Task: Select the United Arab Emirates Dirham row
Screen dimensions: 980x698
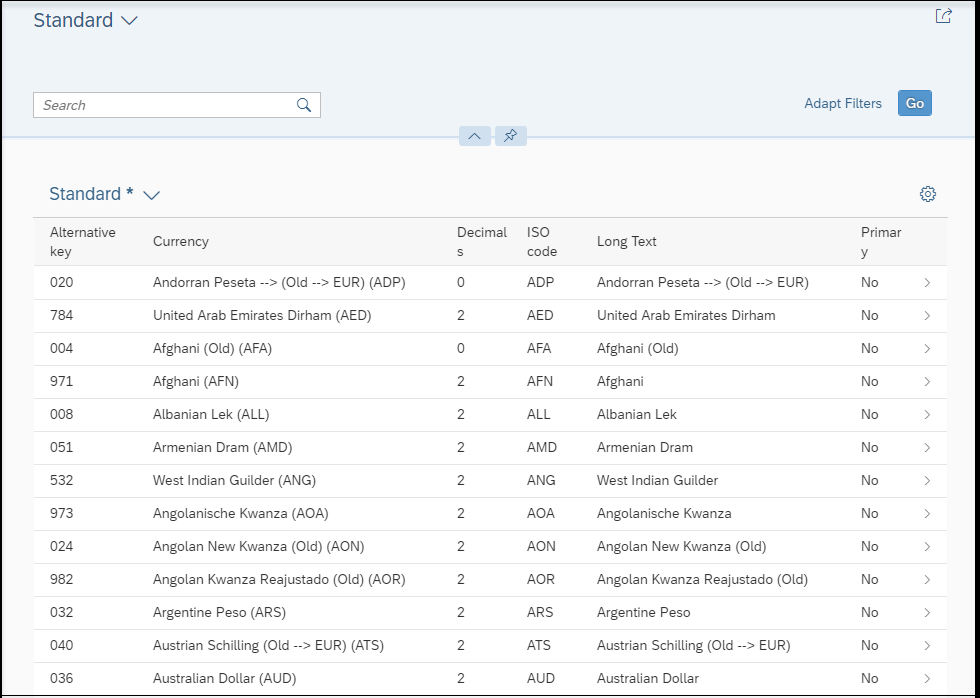Action: pos(490,316)
